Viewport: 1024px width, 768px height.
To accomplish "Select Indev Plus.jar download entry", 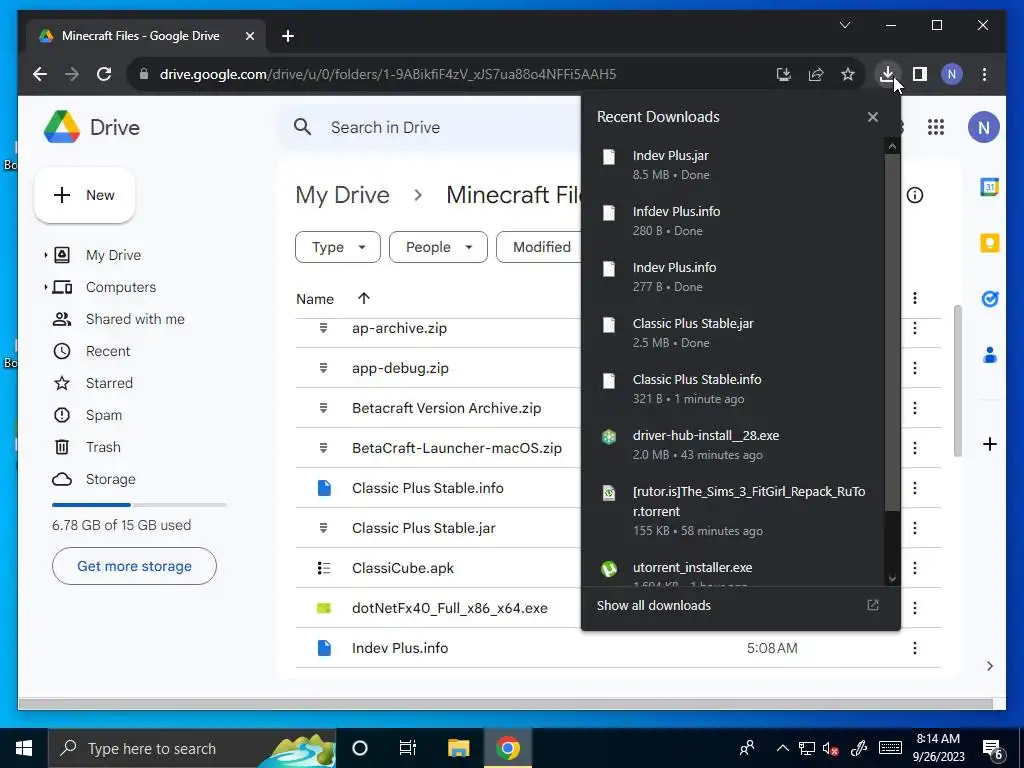I will [x=733, y=165].
